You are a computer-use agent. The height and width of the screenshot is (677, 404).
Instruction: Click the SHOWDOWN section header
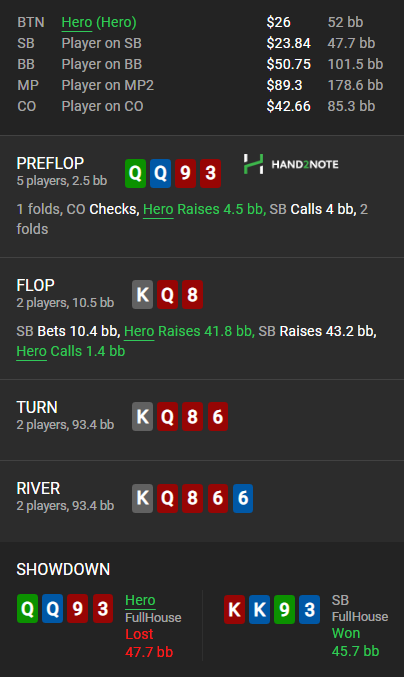63,569
